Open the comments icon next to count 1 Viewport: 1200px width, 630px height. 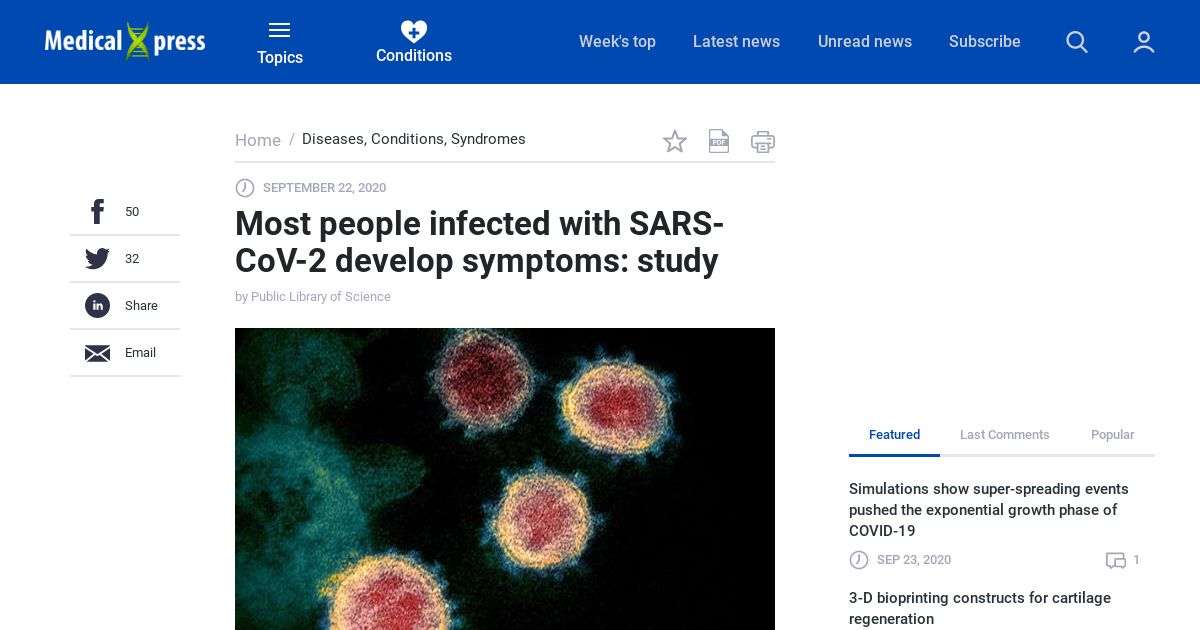[x=1115, y=560]
